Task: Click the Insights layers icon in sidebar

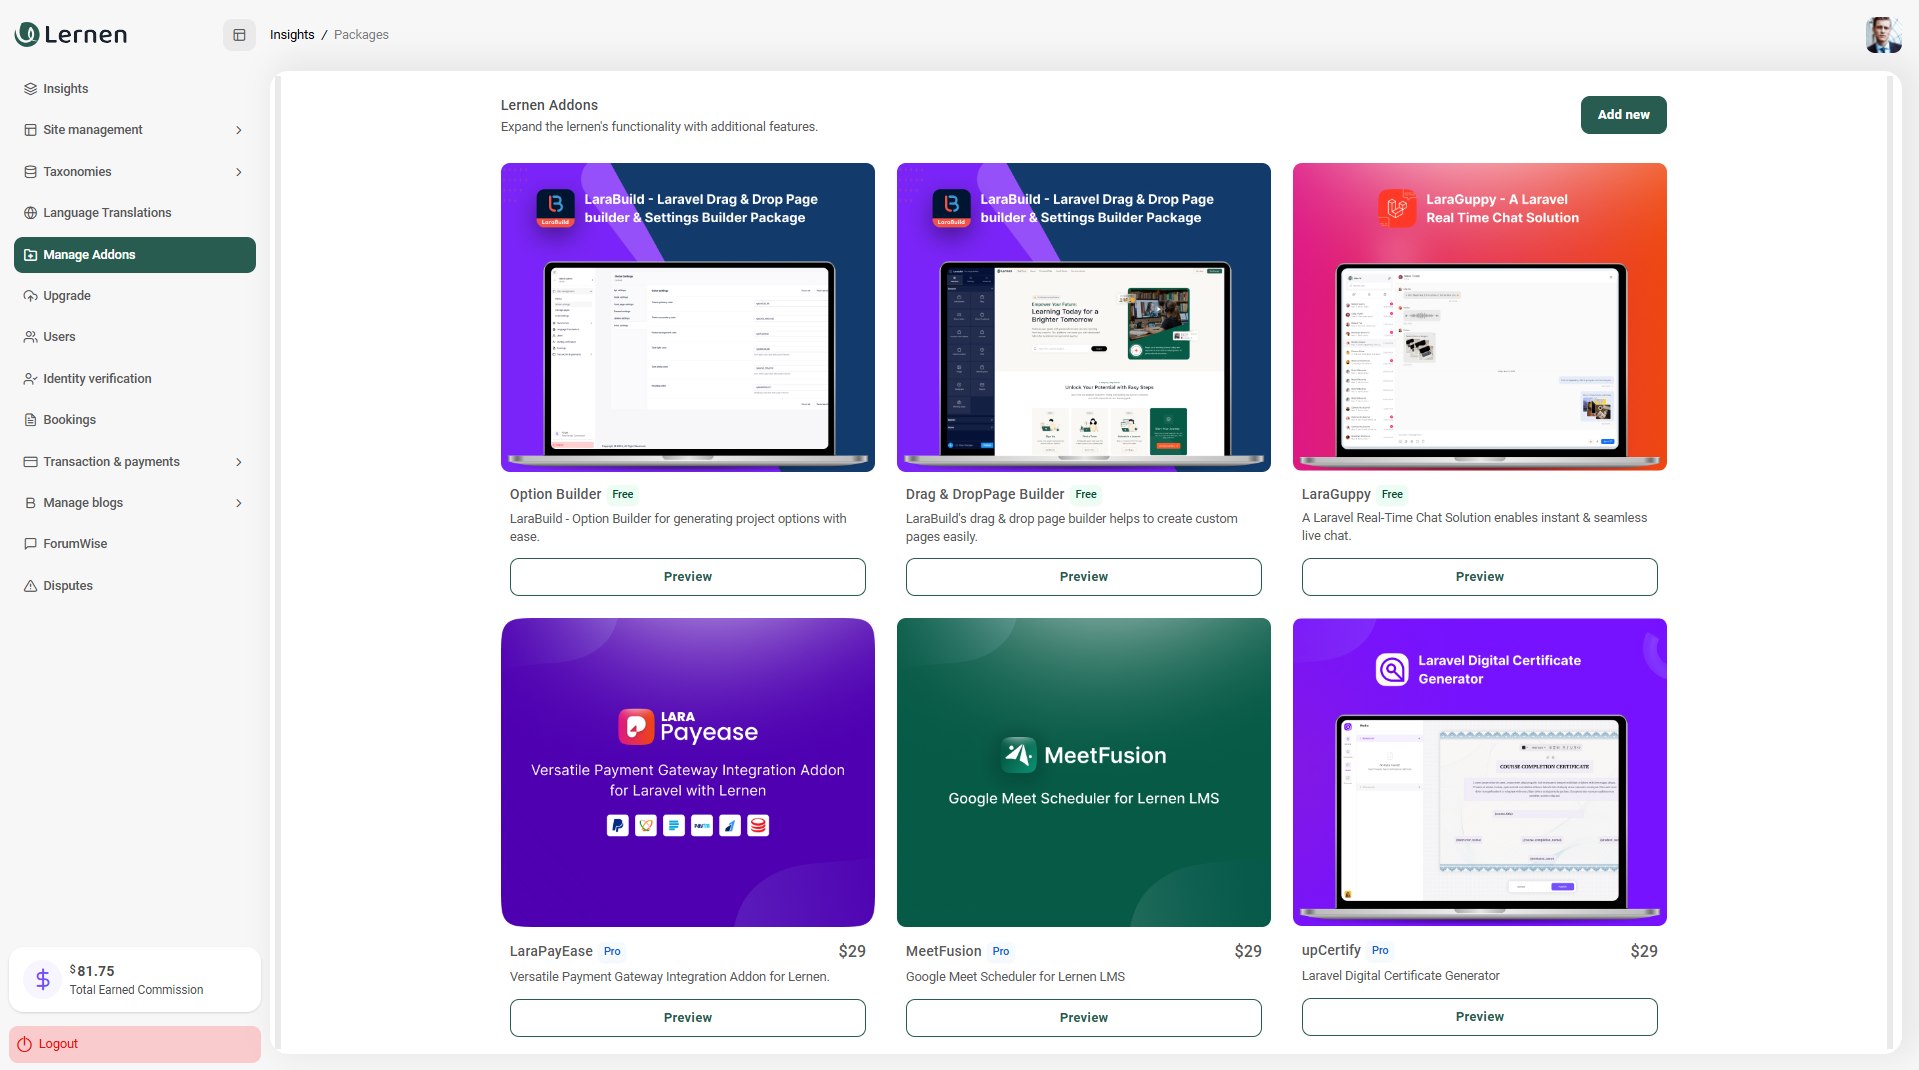Action: click(30, 89)
